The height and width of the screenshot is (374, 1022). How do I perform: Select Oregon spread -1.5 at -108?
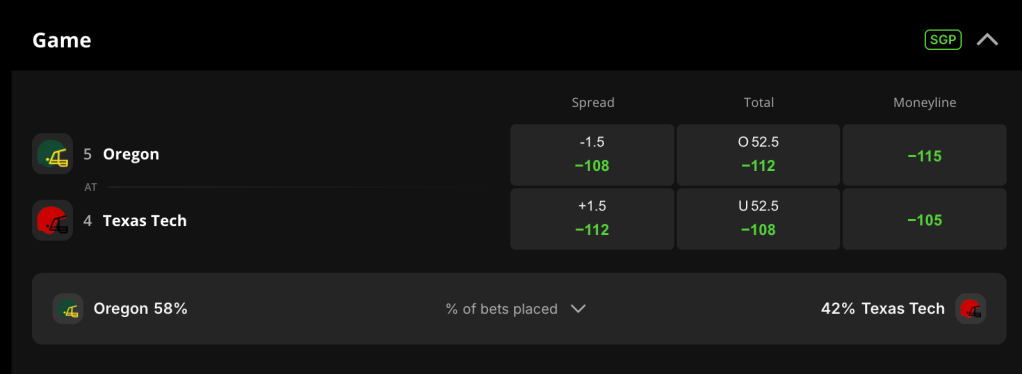(592, 154)
